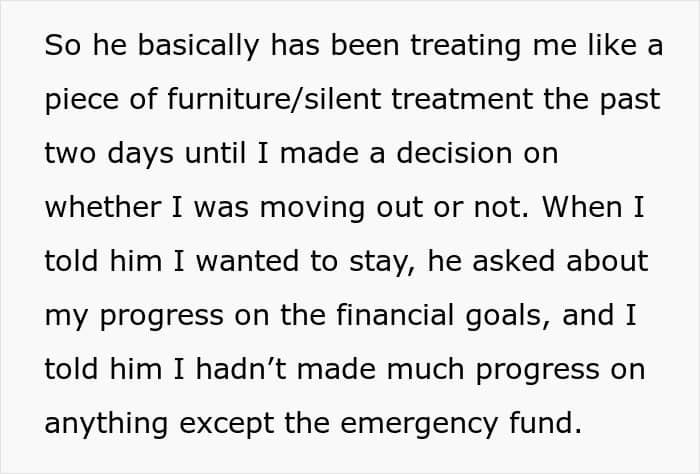The width and height of the screenshot is (700, 474).
Task: Click the word "financial"
Action: pos(419,316)
